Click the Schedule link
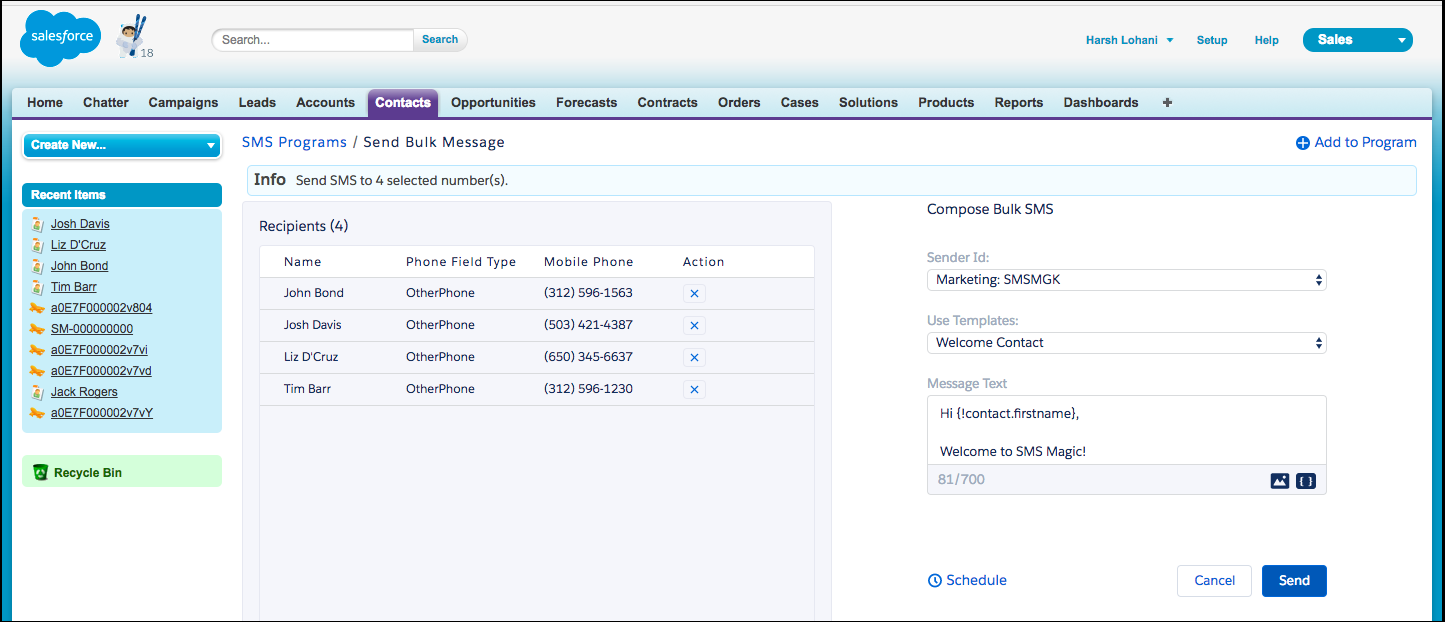The width and height of the screenshot is (1445, 622). [976, 580]
